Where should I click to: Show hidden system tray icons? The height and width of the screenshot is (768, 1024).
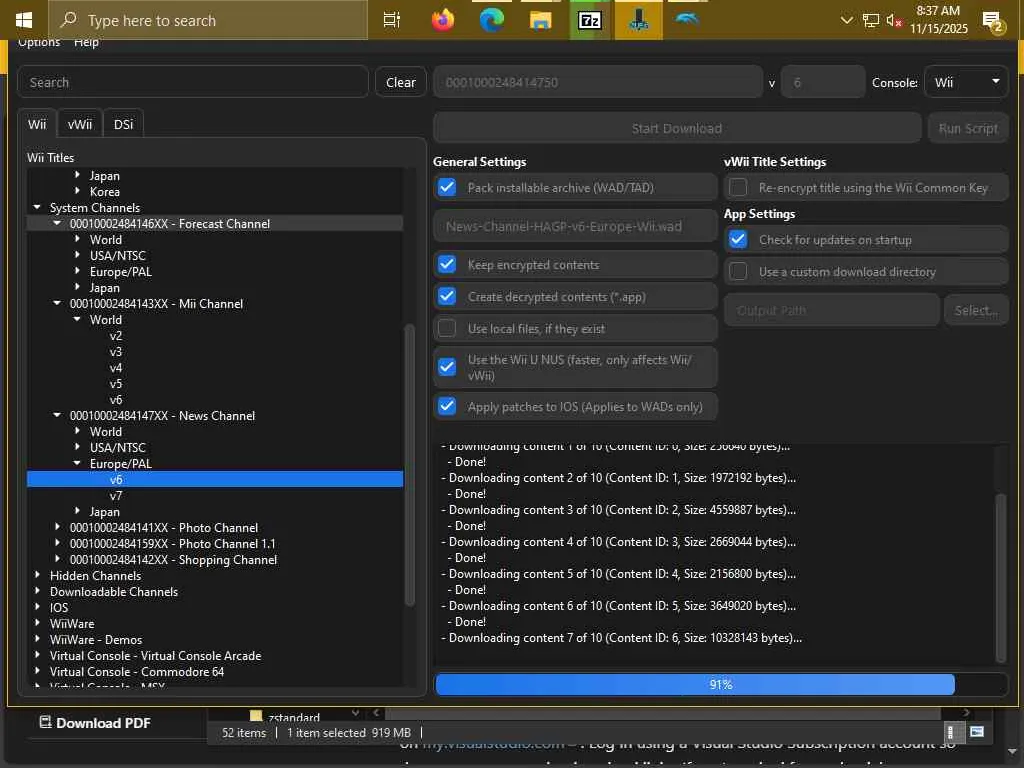click(x=846, y=20)
